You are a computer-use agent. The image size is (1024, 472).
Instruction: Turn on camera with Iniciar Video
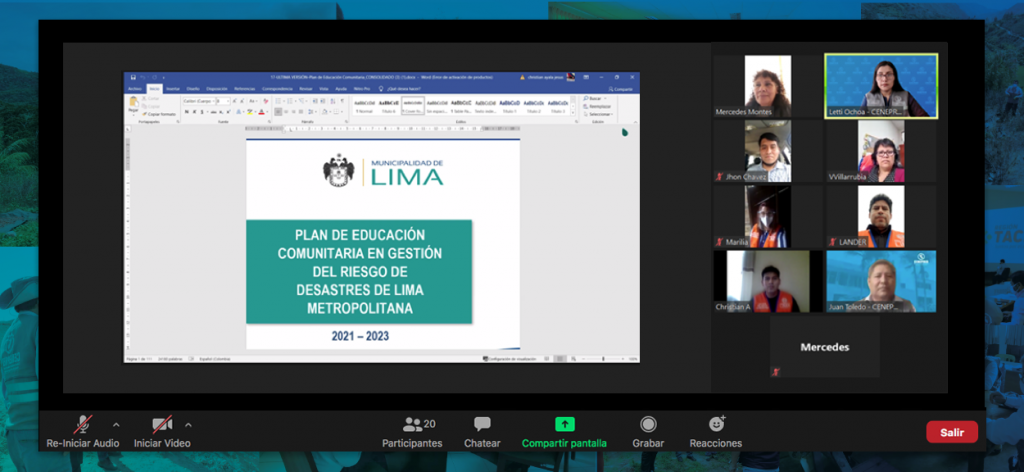[x=162, y=424]
